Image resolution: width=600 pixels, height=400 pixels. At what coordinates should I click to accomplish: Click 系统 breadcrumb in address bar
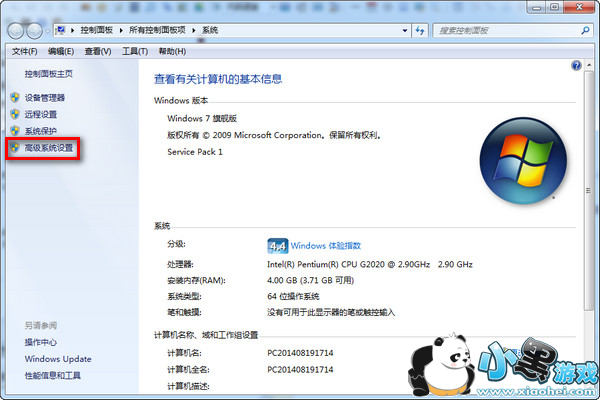click(x=210, y=30)
